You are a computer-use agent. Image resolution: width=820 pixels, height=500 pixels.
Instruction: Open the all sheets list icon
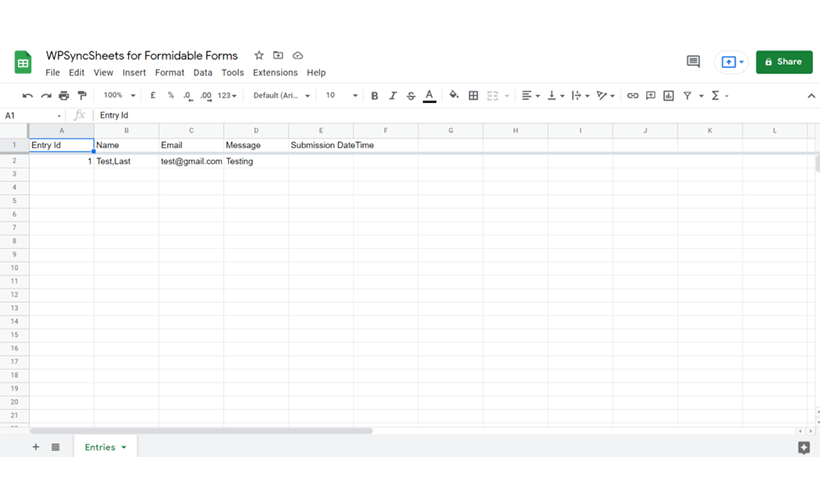click(55, 447)
